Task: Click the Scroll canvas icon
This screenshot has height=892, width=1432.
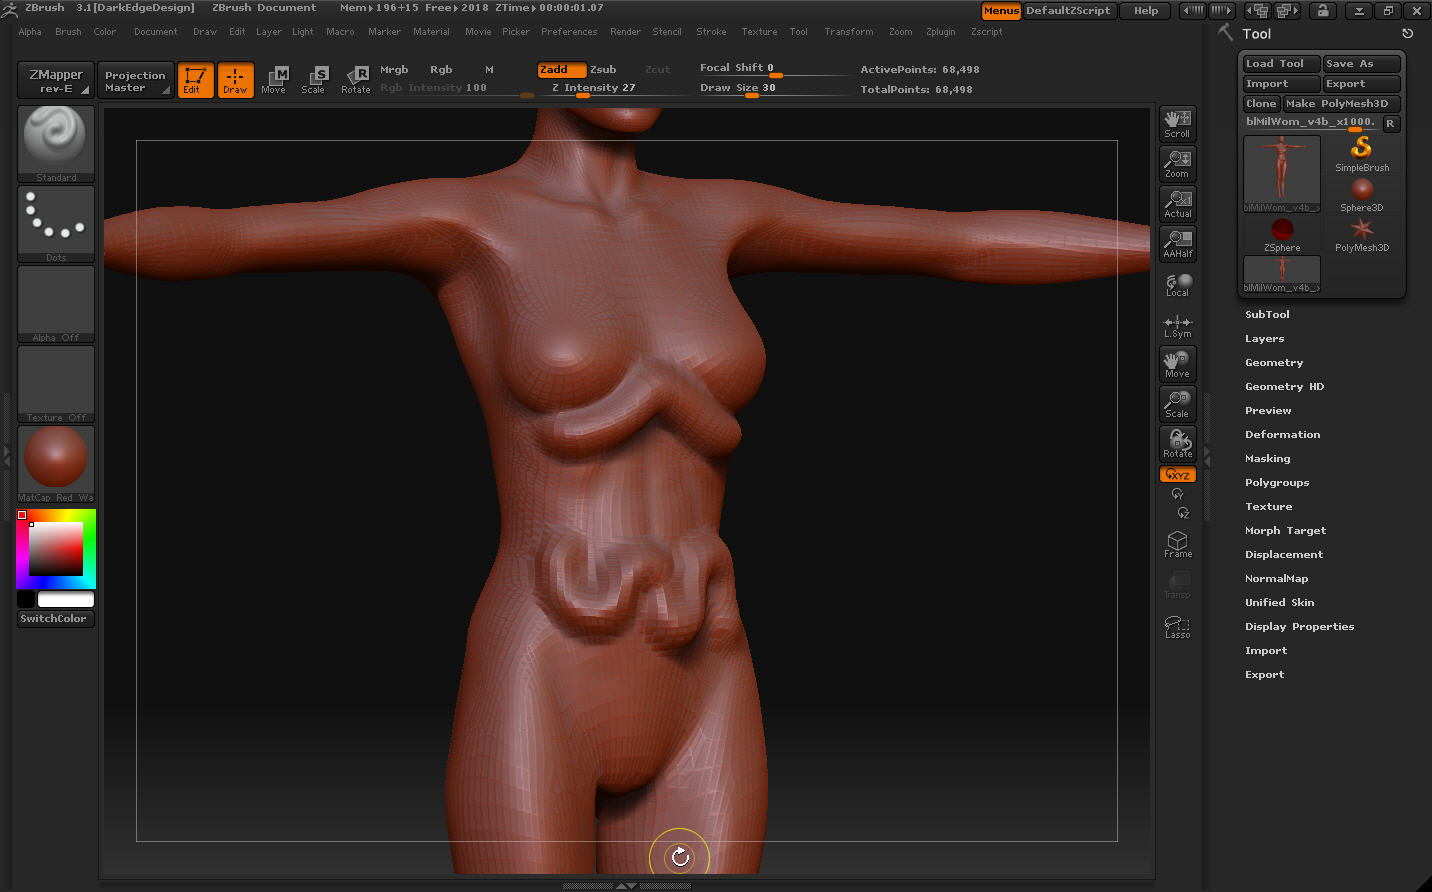Action: [1177, 124]
